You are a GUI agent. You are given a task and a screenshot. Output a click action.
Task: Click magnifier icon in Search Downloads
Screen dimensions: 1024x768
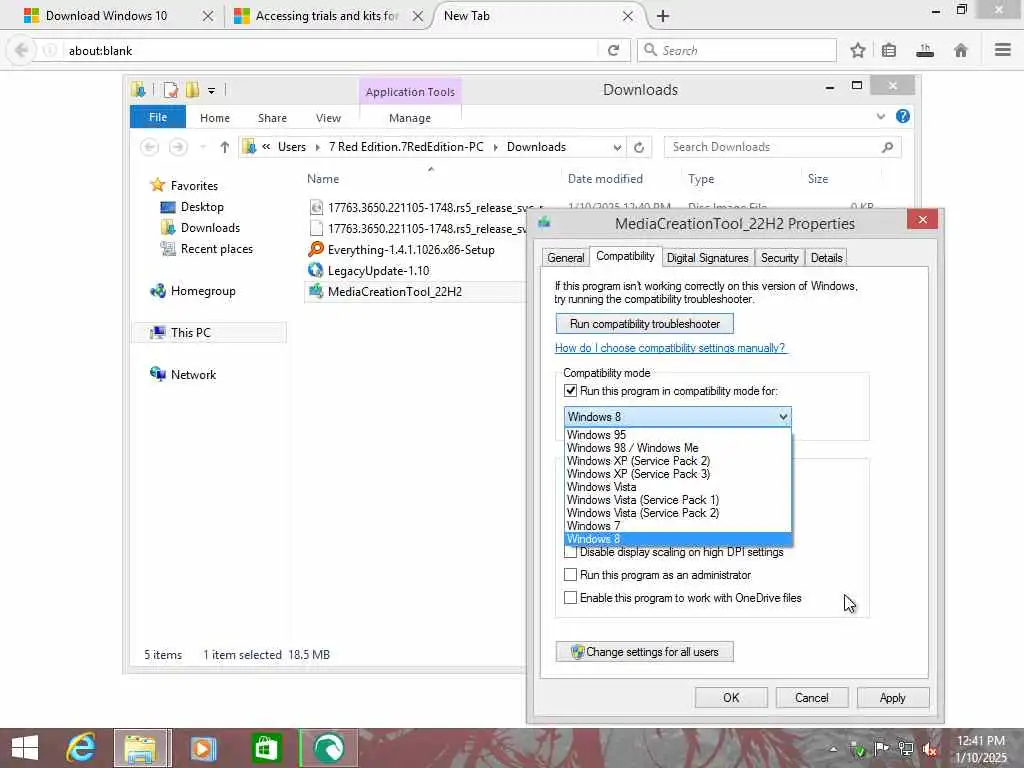887,147
